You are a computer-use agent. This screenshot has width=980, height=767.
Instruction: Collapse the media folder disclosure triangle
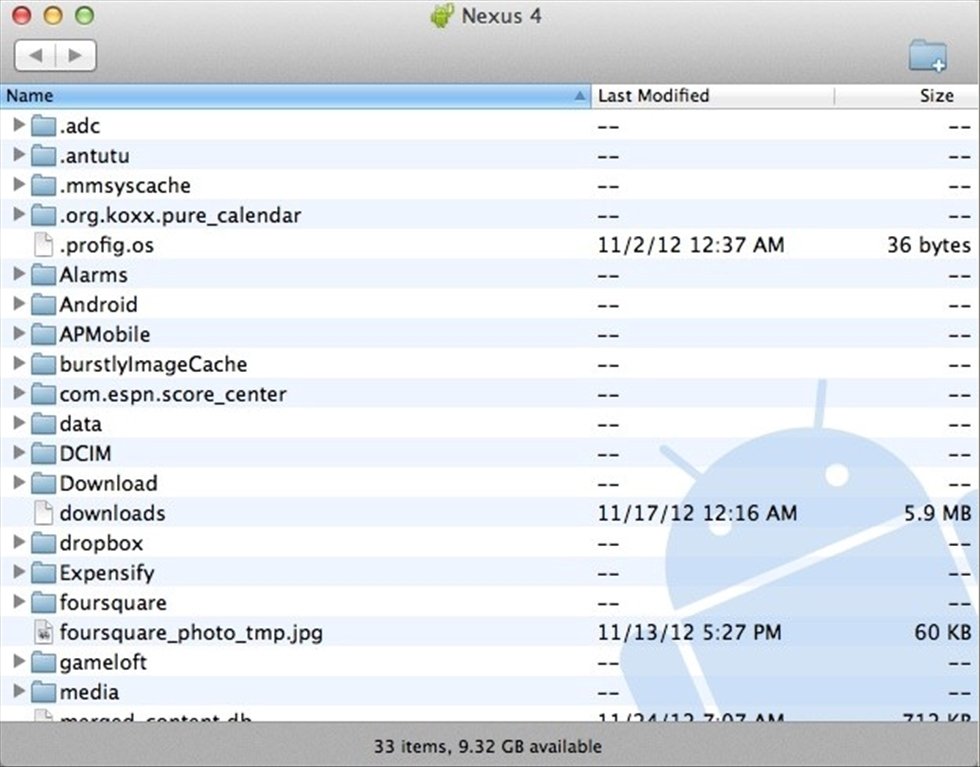click(19, 691)
